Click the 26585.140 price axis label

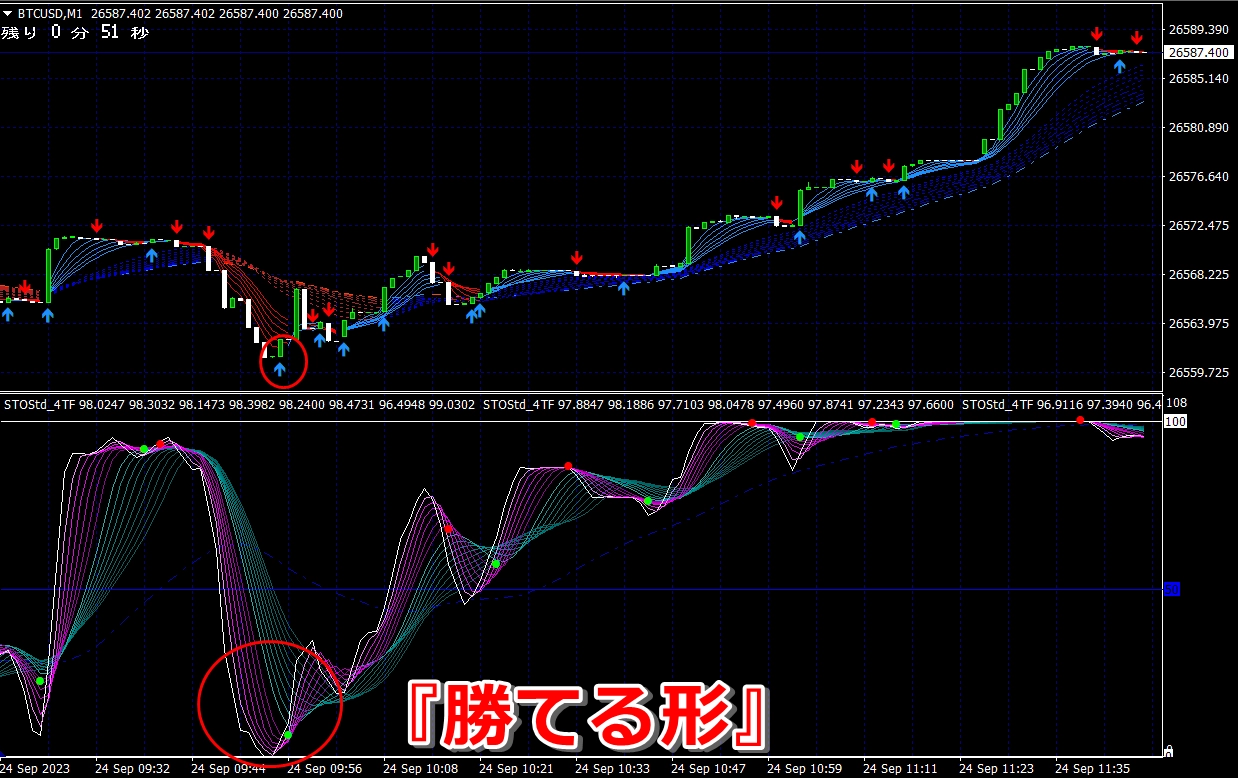click(x=1198, y=78)
